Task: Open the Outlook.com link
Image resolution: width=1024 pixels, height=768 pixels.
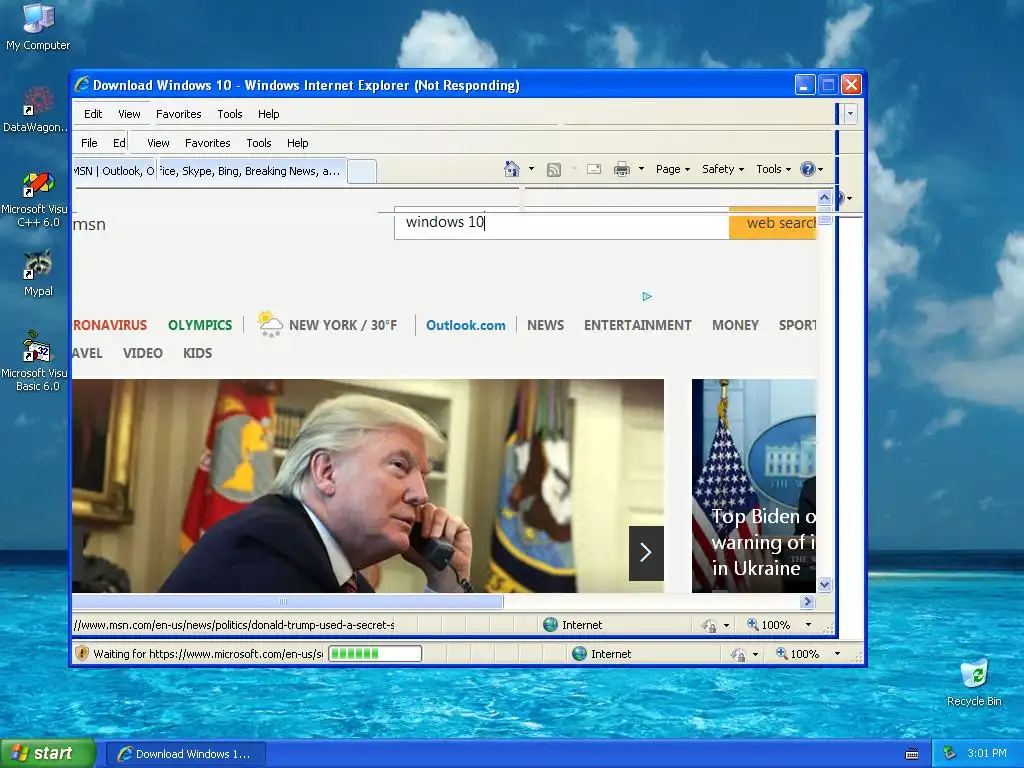Action: click(466, 325)
